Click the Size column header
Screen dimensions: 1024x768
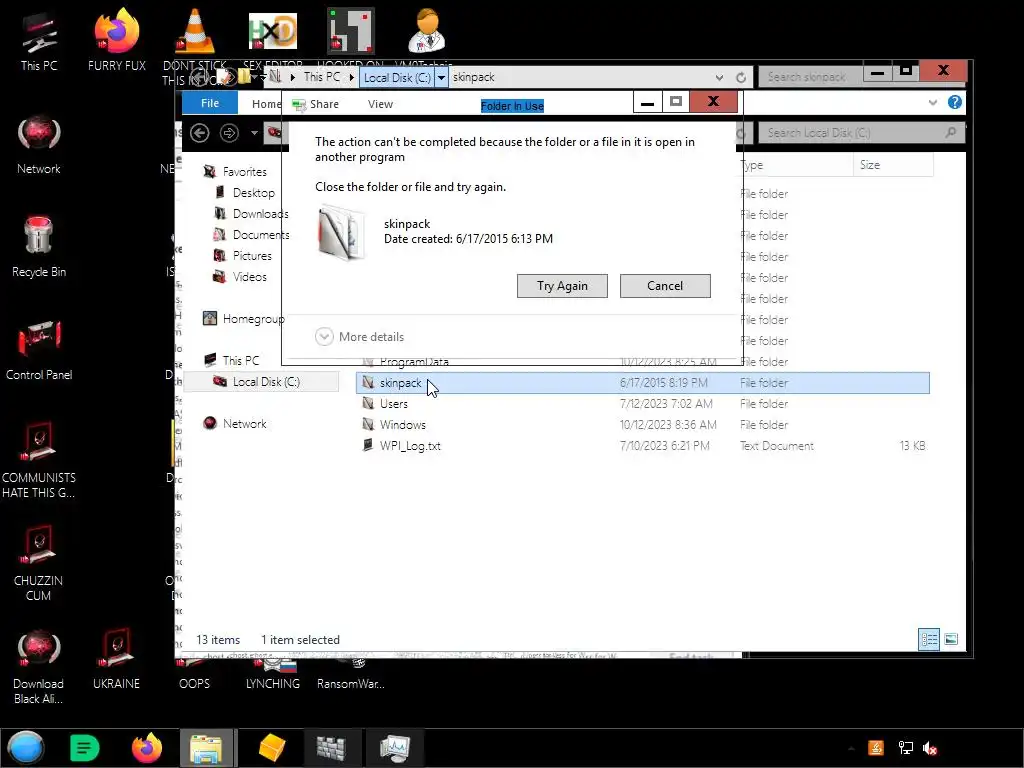(x=893, y=165)
